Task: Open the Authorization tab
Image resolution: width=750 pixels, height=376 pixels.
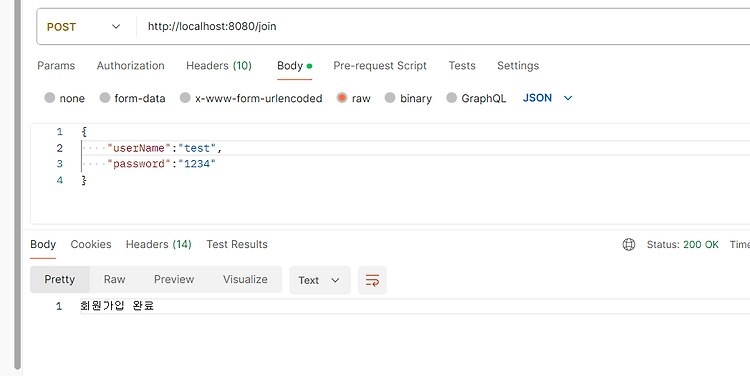Action: pos(131,66)
